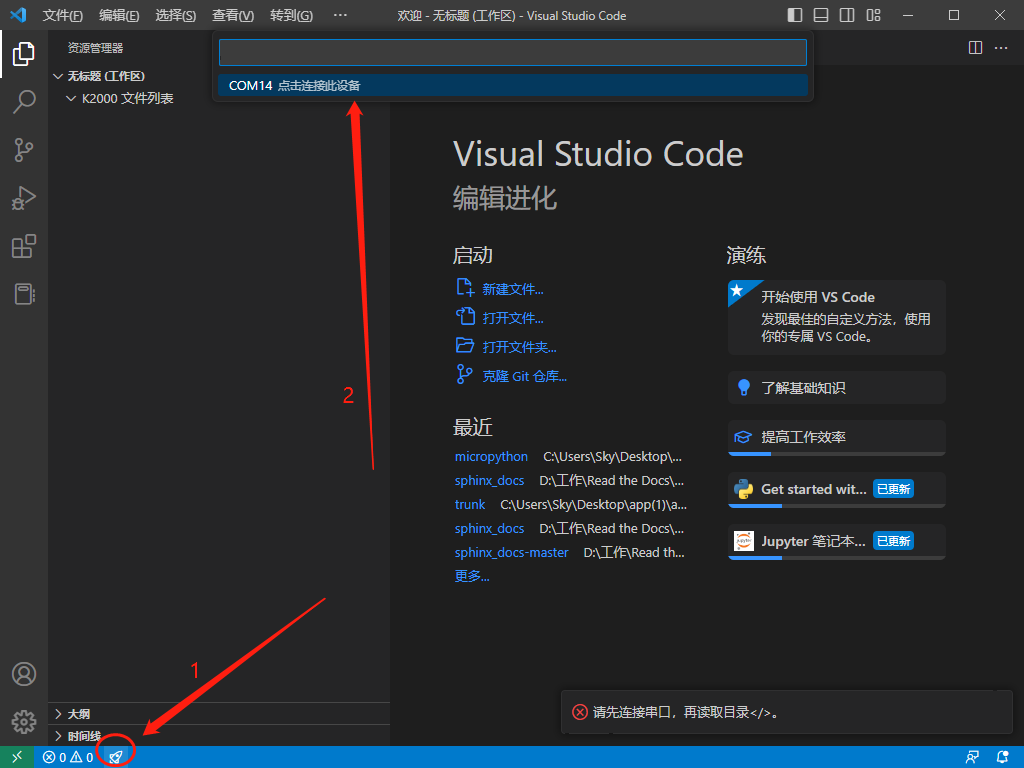
Task: Open the 文件(F) menu
Action: [x=63, y=16]
